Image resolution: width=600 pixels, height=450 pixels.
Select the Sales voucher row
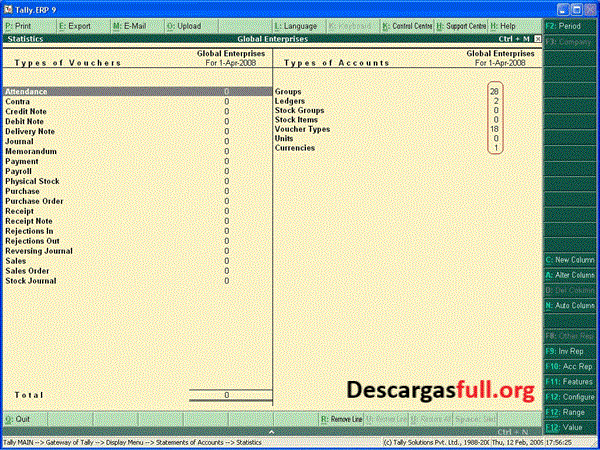[x=137, y=261]
